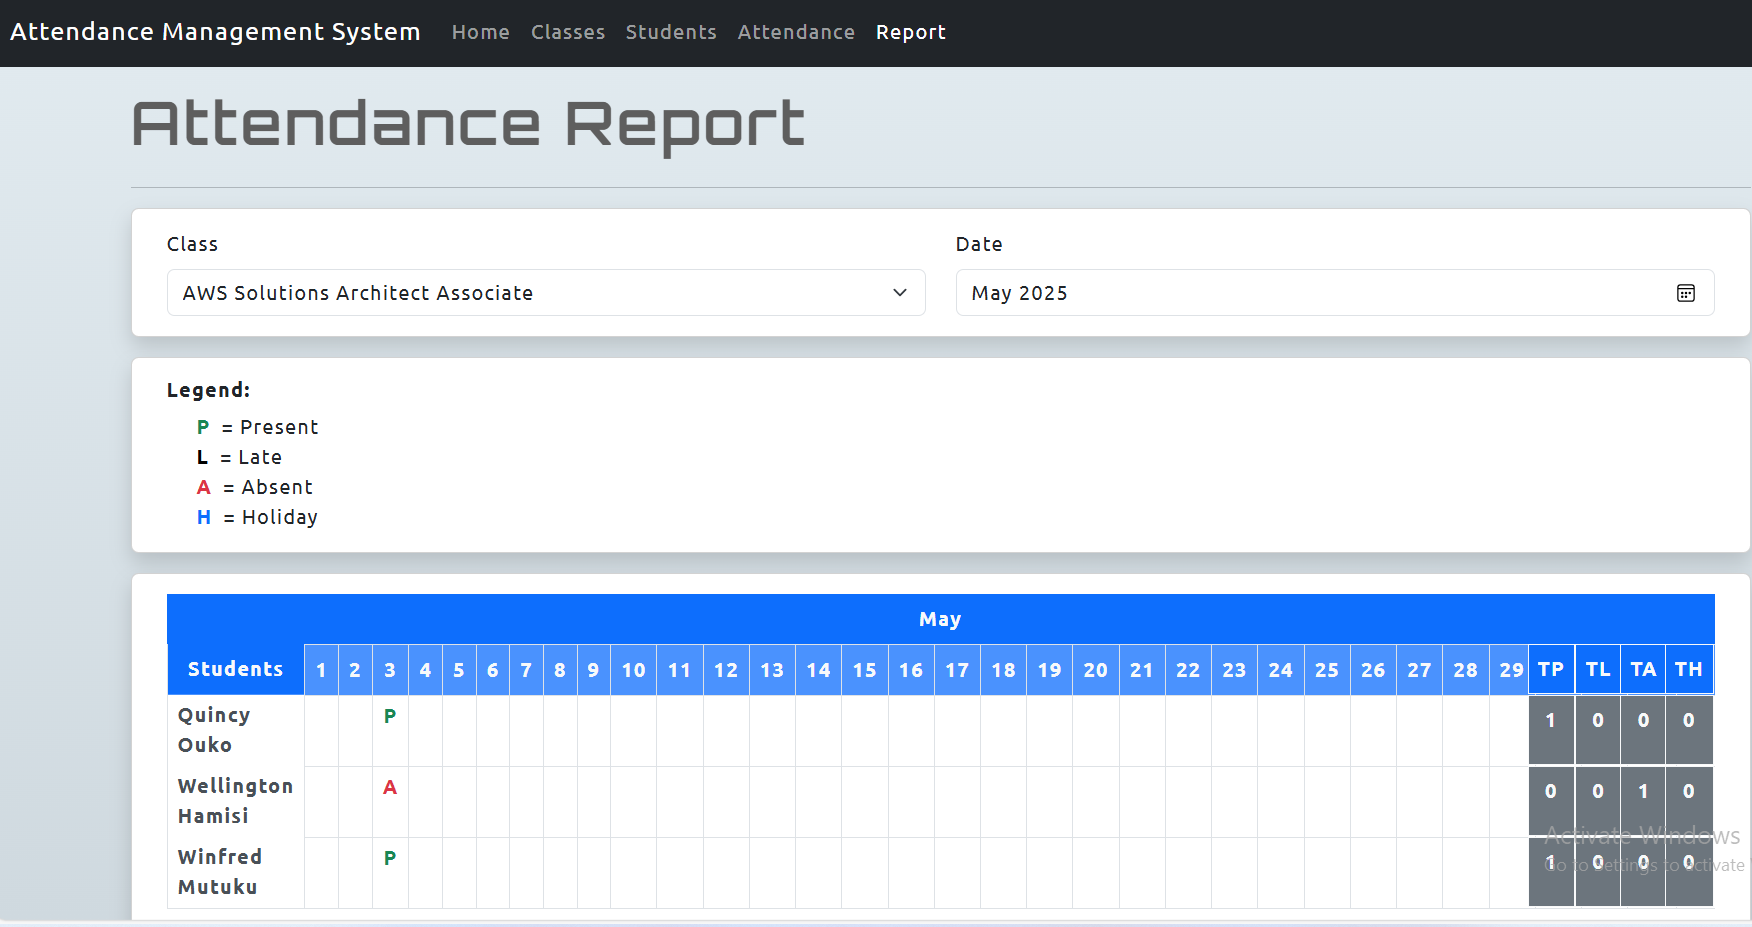
Task: Open the Attendance nav link
Action: pos(796,32)
